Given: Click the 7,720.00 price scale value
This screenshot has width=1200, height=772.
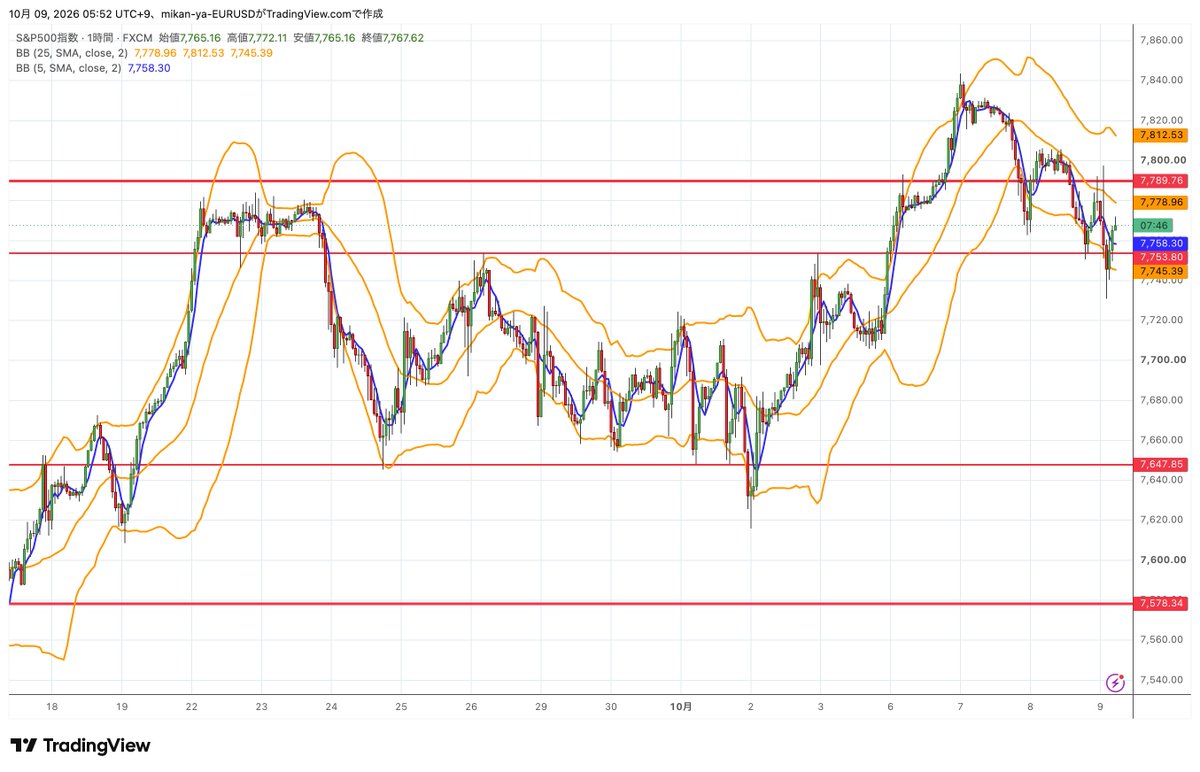Looking at the screenshot, I should point(1163,320).
